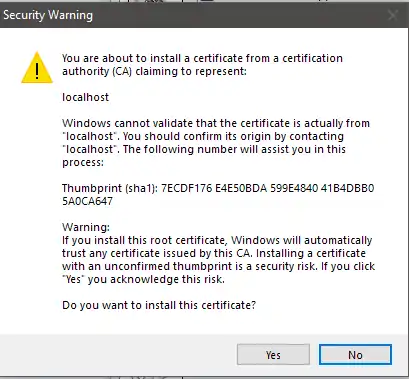Decline the certificate by choosing No
This screenshot has width=409, height=379.
355,355
